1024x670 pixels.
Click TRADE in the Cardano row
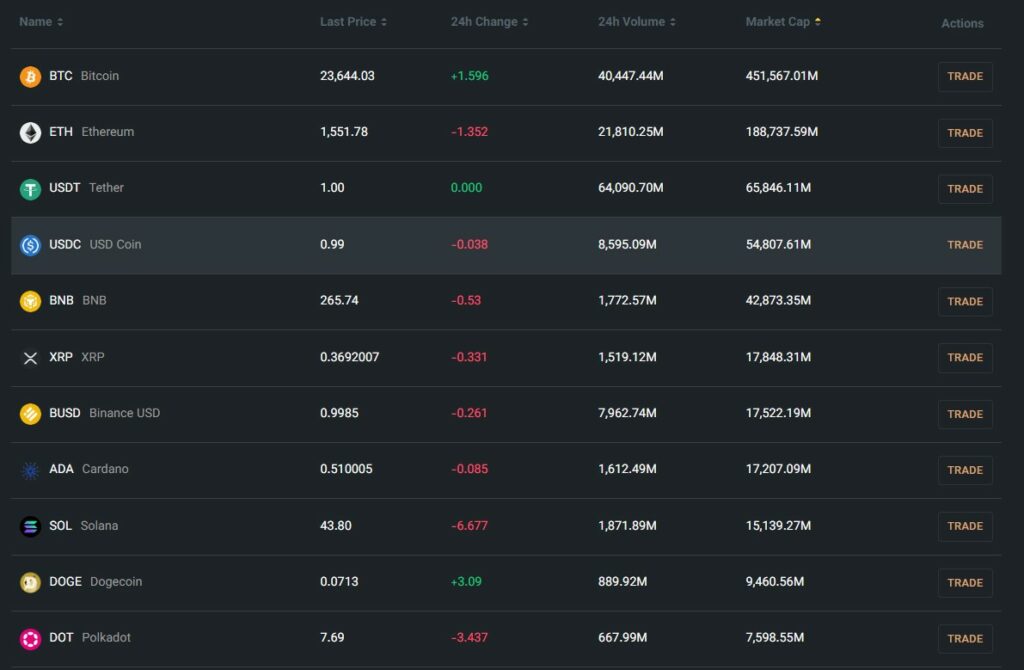click(x=965, y=470)
